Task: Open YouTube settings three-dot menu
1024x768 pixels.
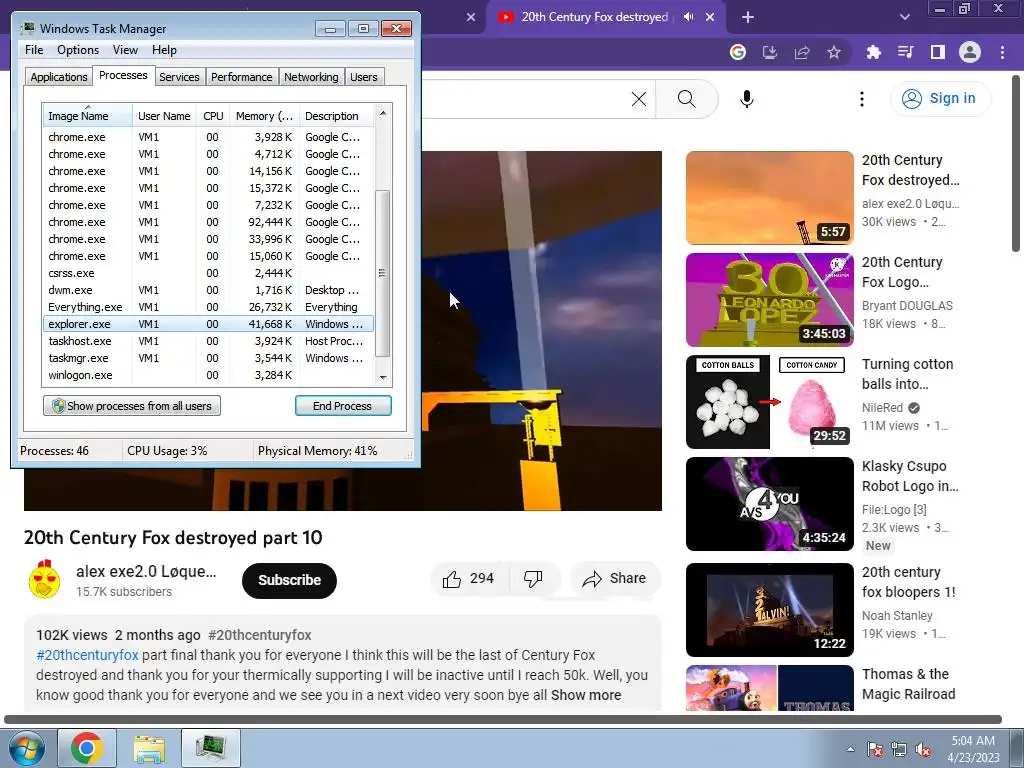Action: pos(862,99)
